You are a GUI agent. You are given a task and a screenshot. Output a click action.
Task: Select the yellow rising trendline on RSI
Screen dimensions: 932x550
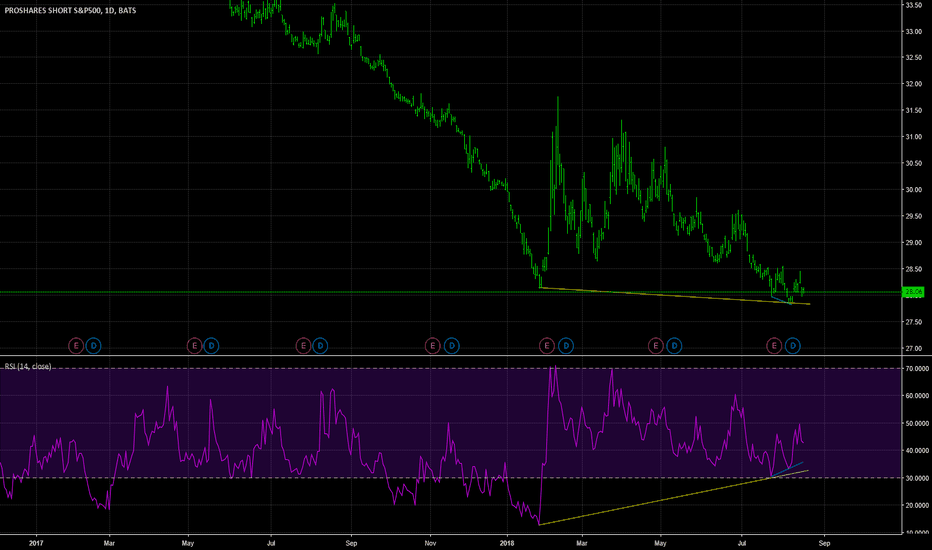tap(675, 497)
